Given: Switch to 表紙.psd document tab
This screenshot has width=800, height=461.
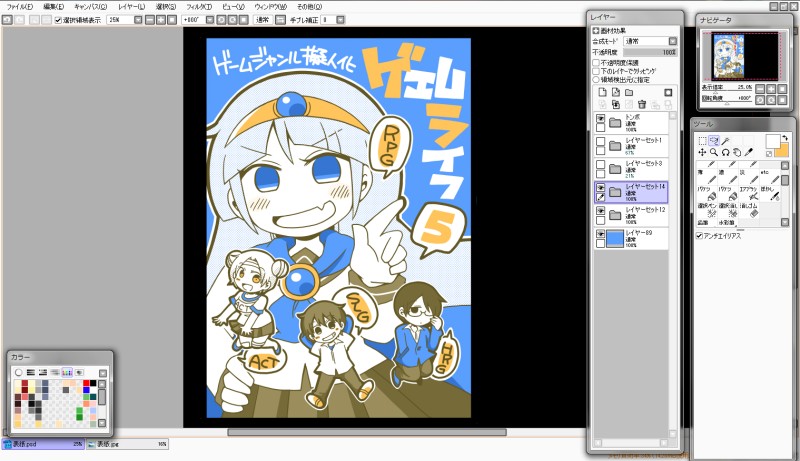Looking at the screenshot, I should (x=42, y=444).
